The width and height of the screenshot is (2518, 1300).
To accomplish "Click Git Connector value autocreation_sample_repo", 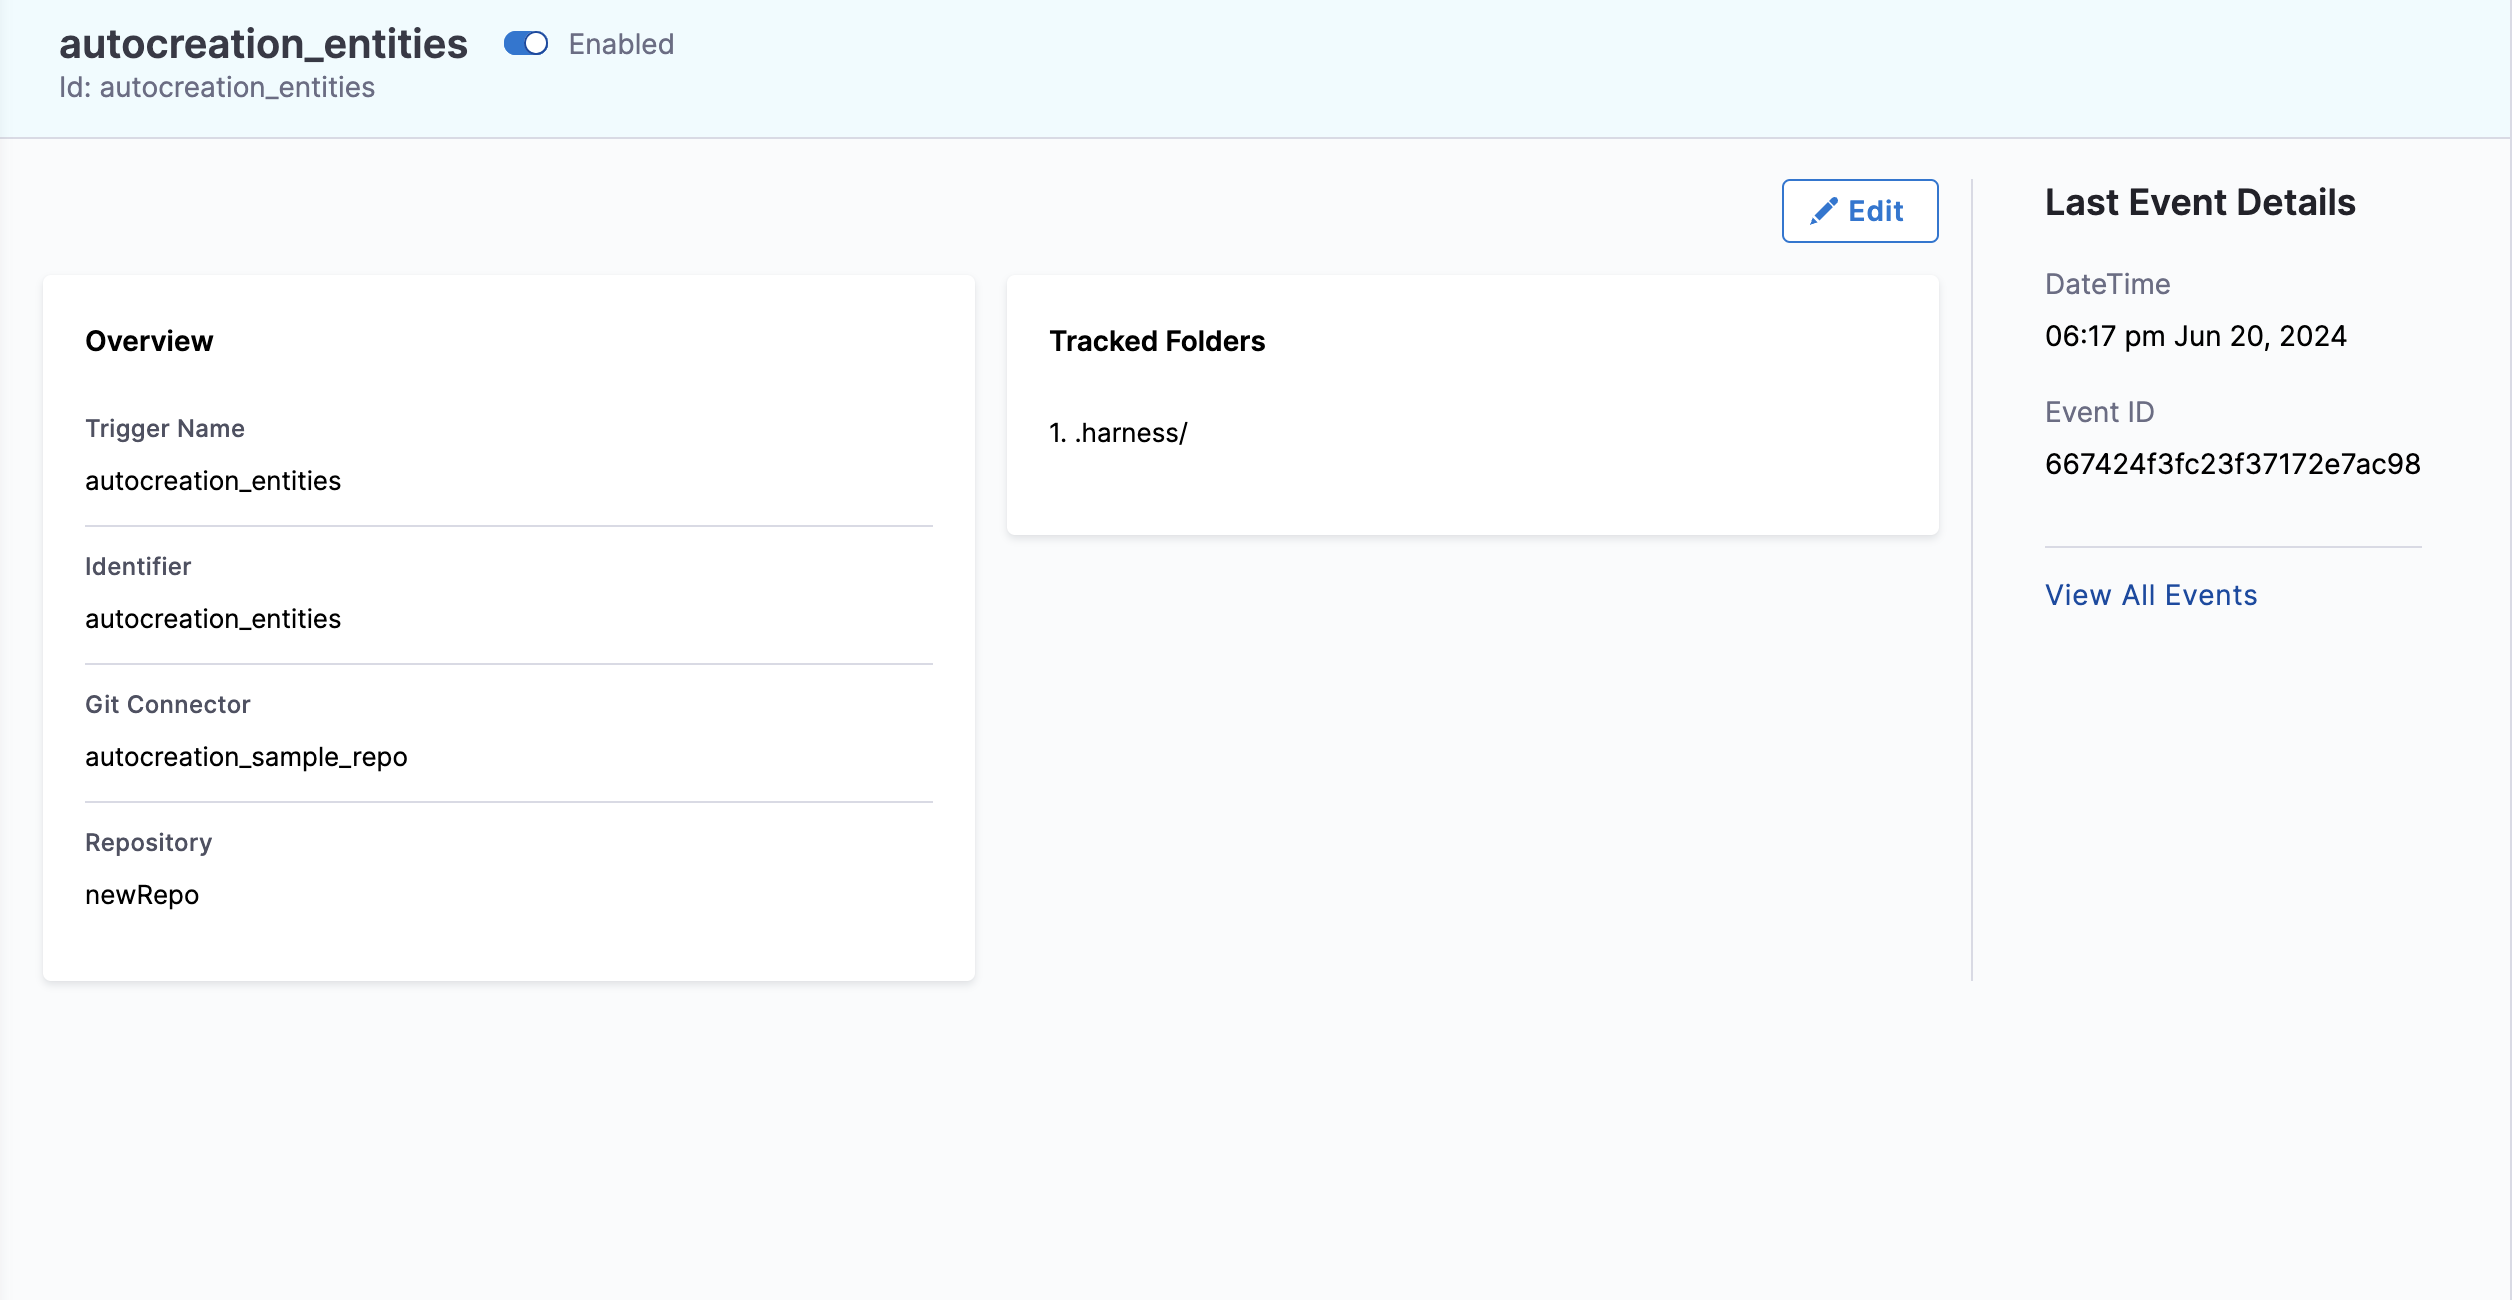I will coord(246,757).
